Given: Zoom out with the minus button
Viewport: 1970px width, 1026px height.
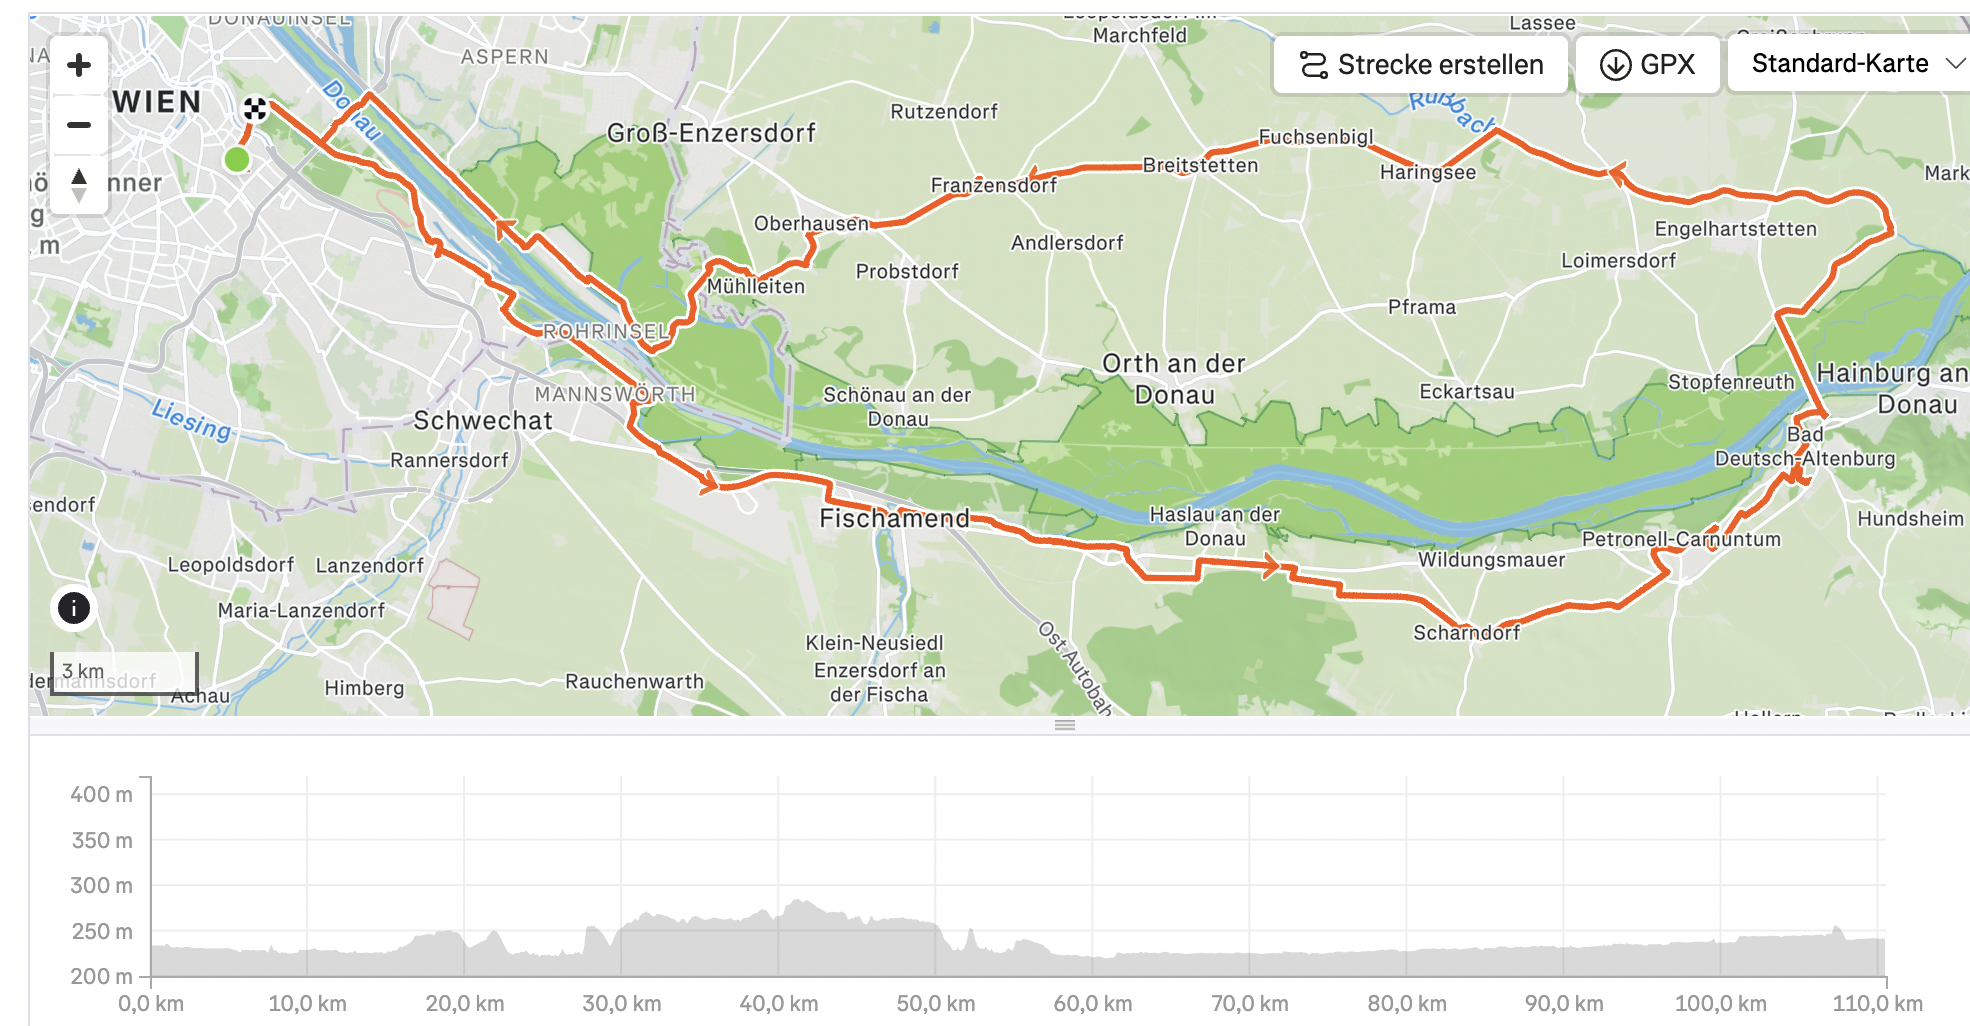Looking at the screenshot, I should pyautogui.click(x=79, y=125).
